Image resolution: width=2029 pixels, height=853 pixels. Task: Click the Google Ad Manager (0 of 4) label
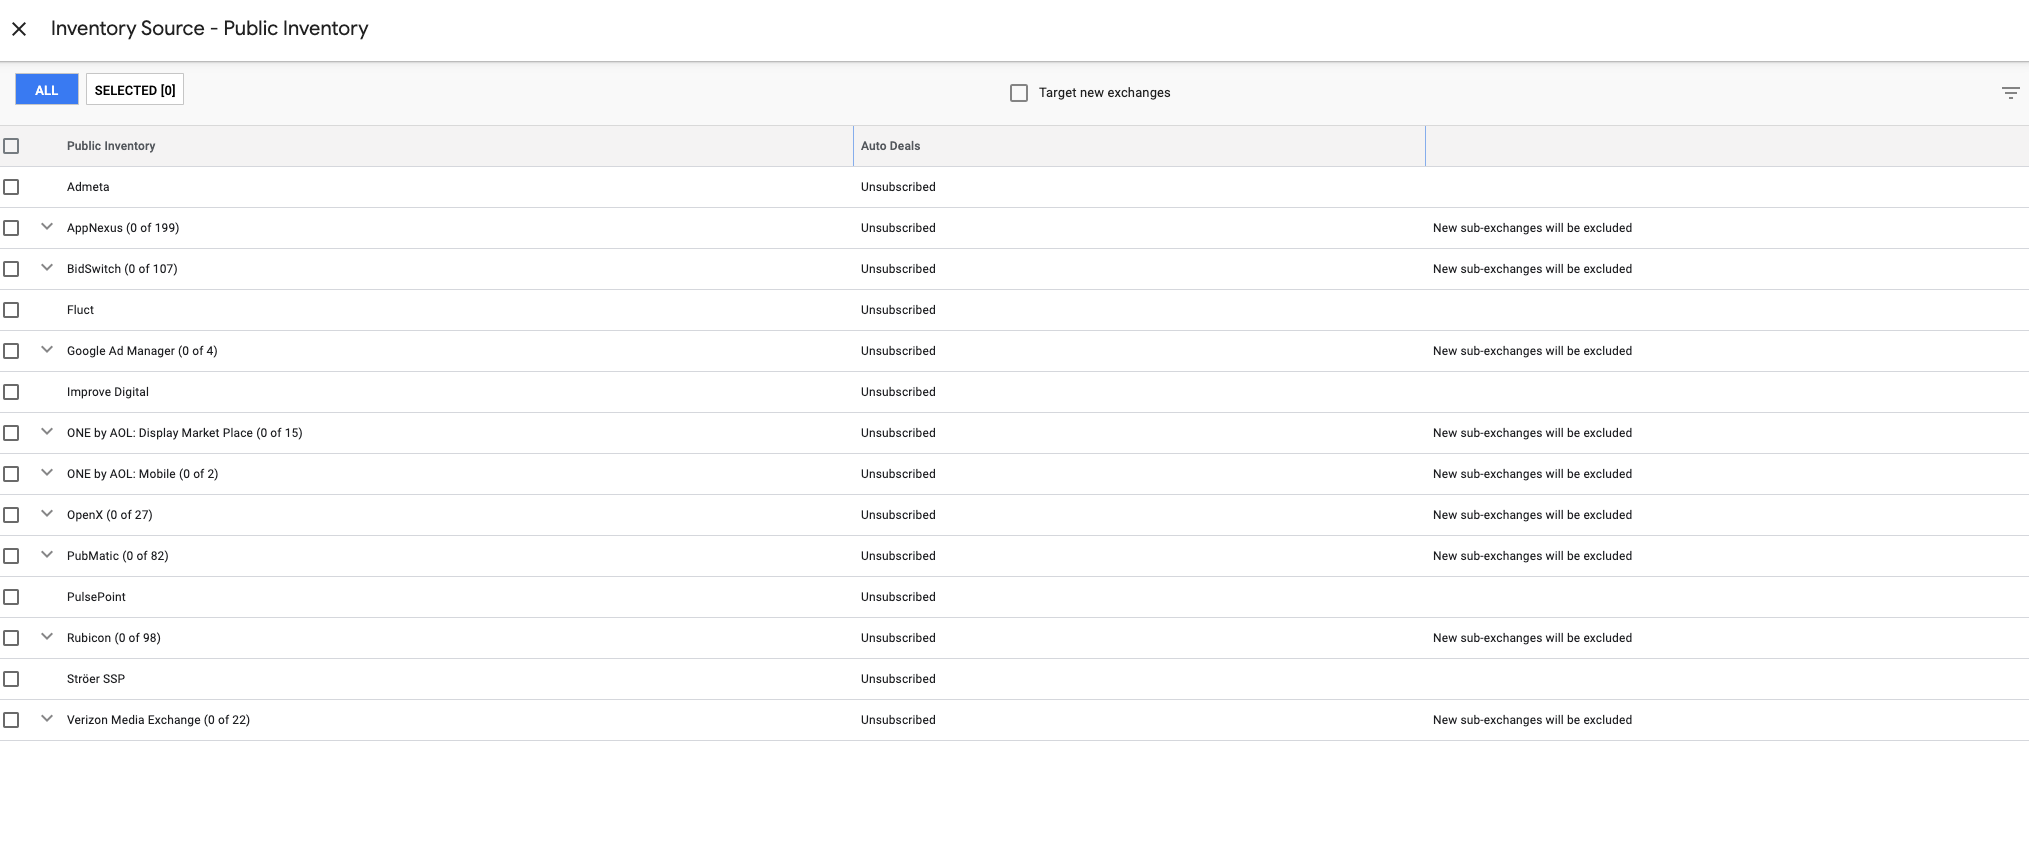142,351
